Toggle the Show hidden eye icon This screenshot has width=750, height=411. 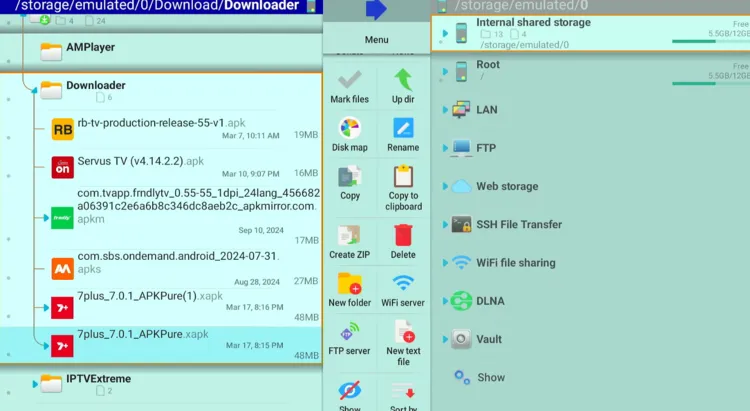tap(350, 390)
